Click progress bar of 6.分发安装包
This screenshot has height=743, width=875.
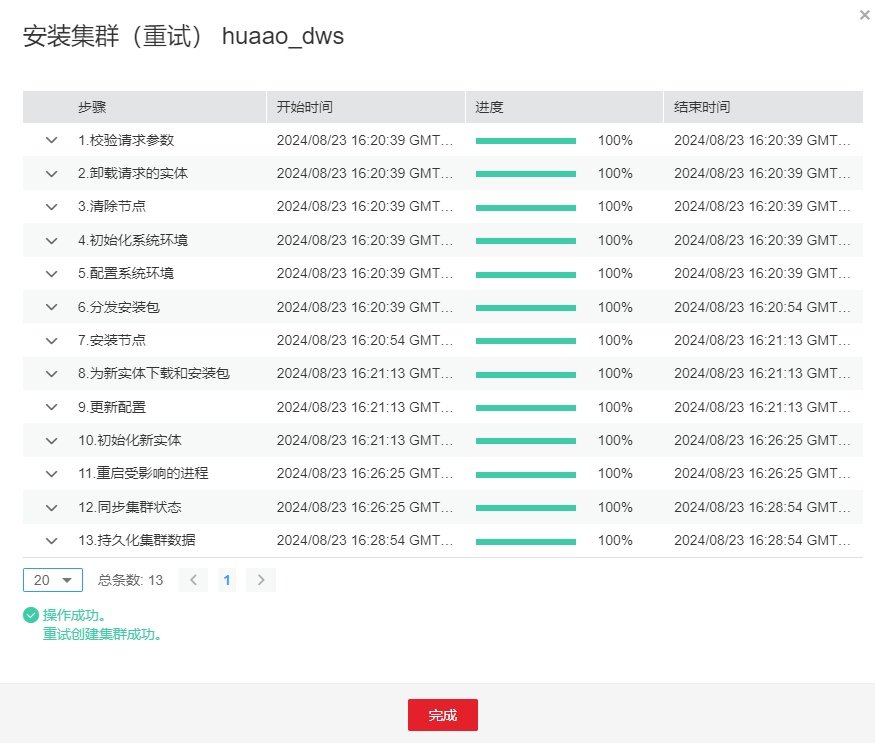[526, 308]
